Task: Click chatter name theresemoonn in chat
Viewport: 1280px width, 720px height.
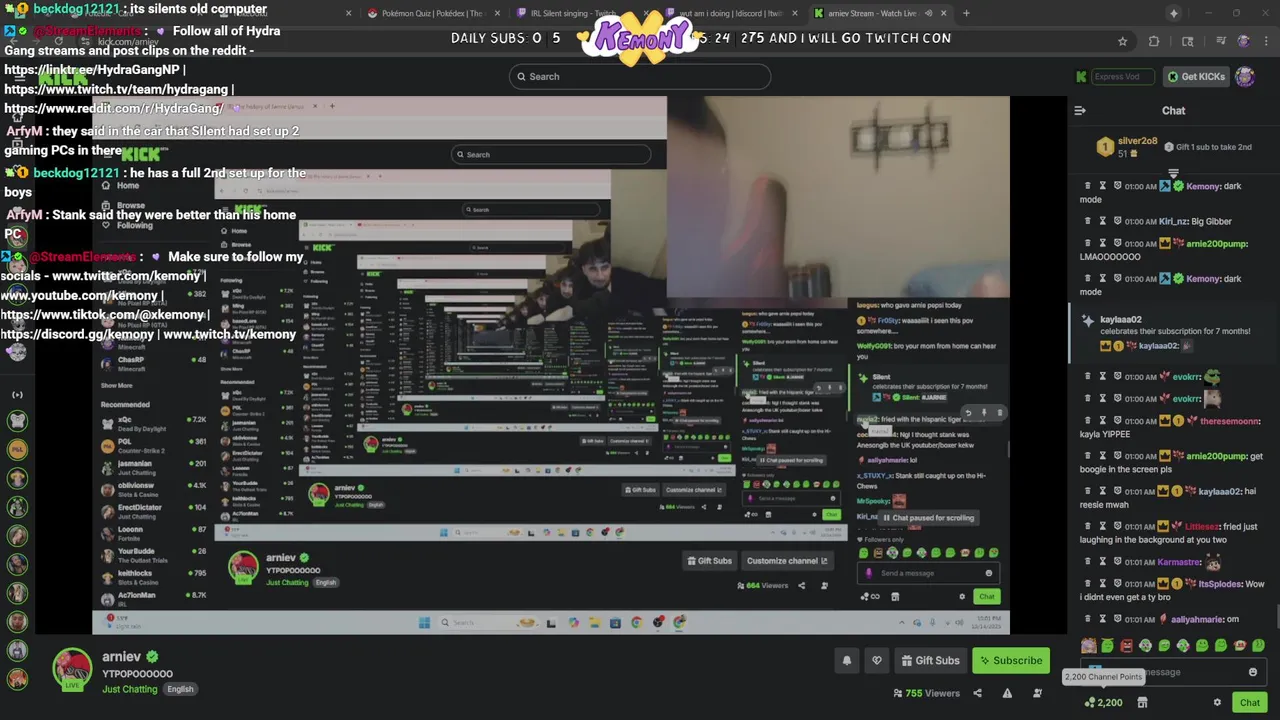Action: click(x=1230, y=421)
